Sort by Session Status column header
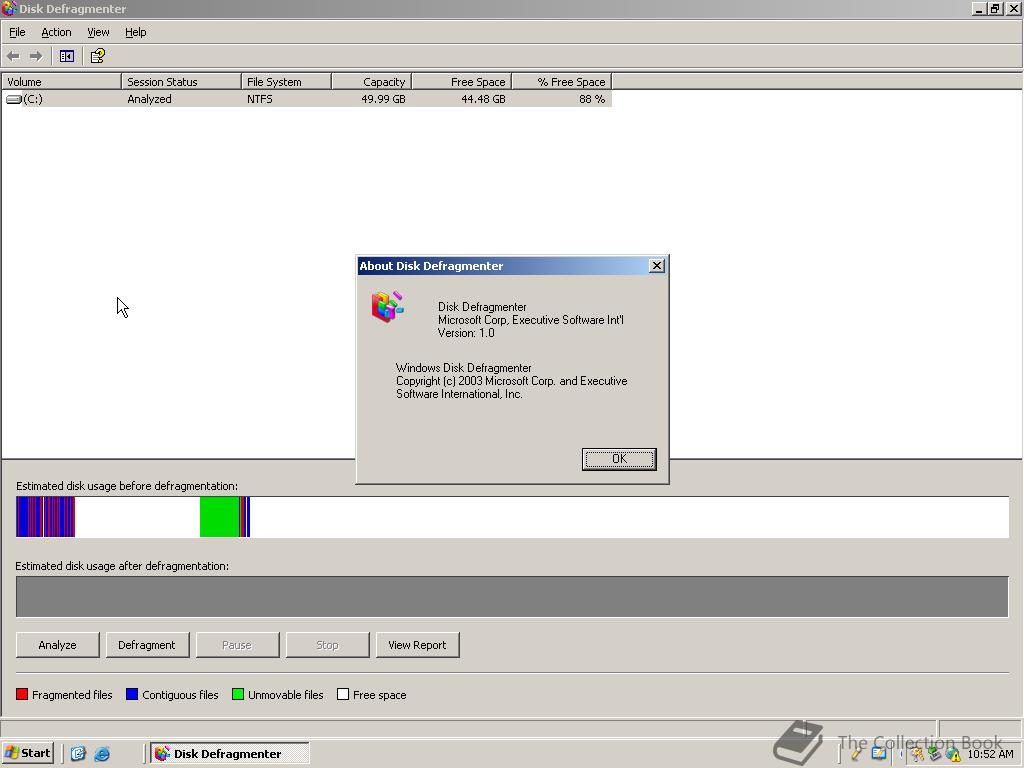 tap(182, 82)
